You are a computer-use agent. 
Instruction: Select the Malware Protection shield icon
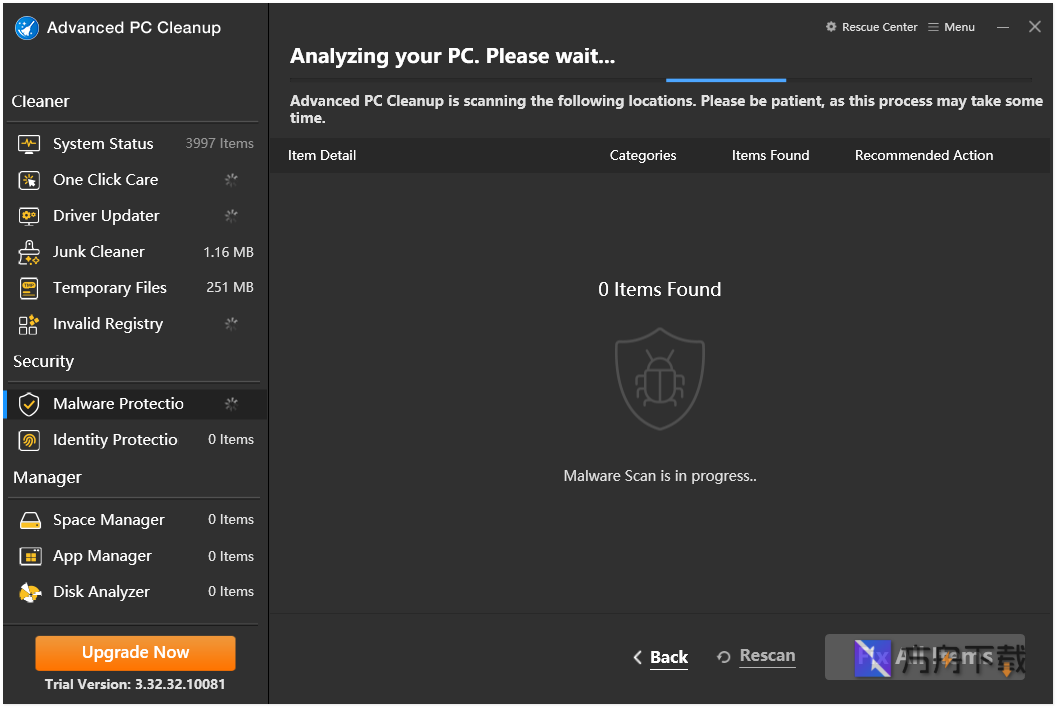[29, 404]
